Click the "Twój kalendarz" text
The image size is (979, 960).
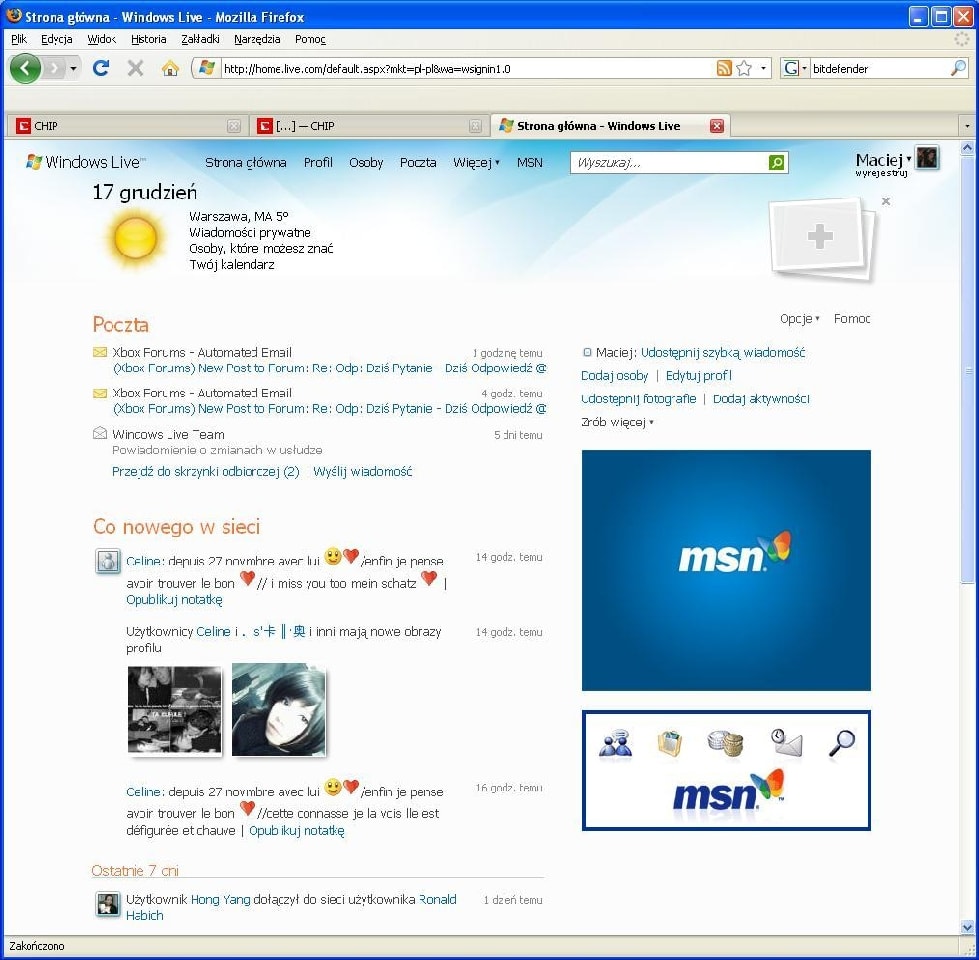pos(232,265)
